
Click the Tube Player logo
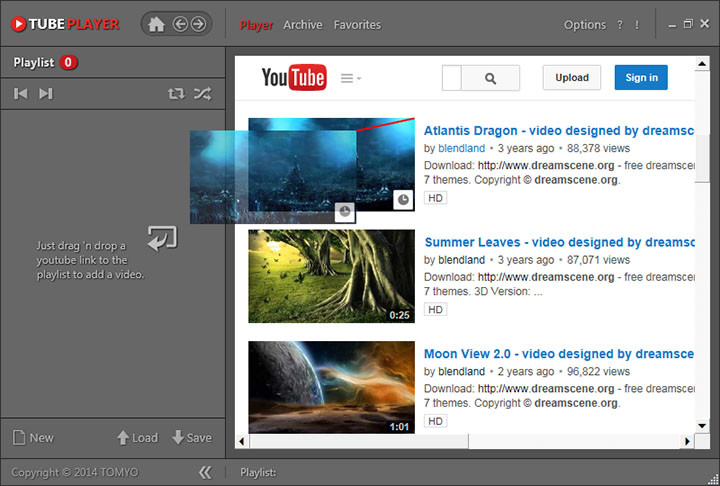tap(65, 24)
